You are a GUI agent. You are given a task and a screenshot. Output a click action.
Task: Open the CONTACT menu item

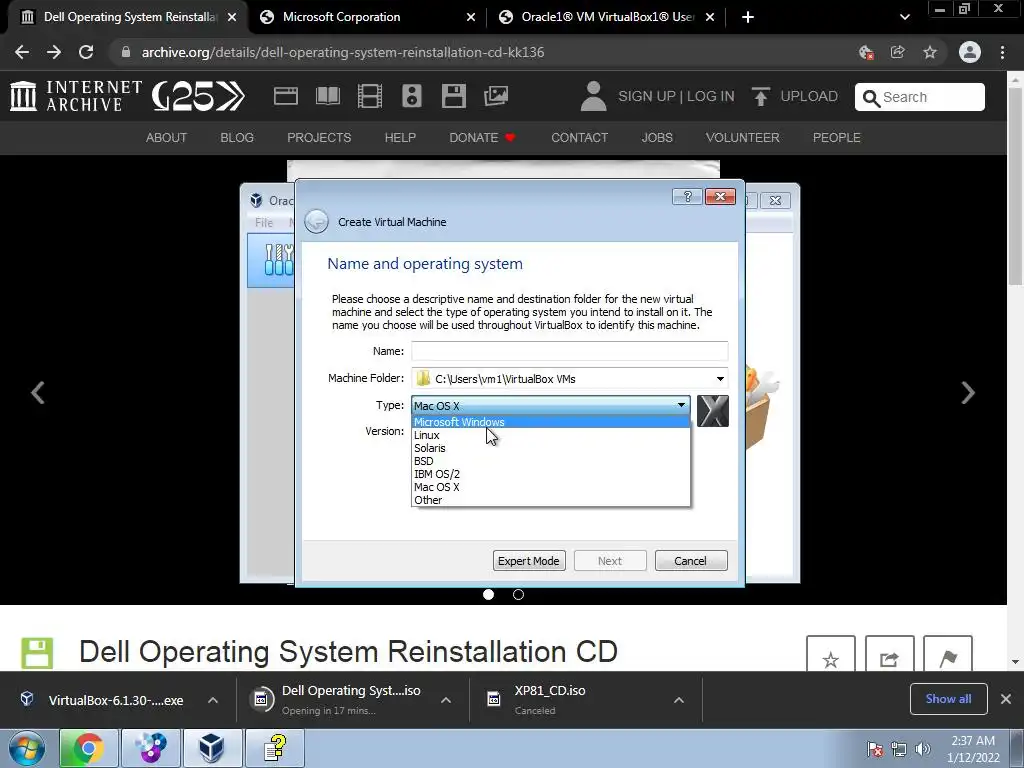579,138
